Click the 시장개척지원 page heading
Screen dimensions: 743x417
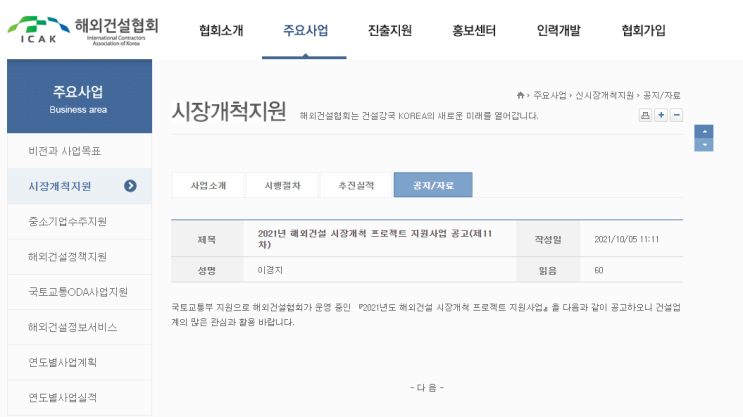pos(229,111)
